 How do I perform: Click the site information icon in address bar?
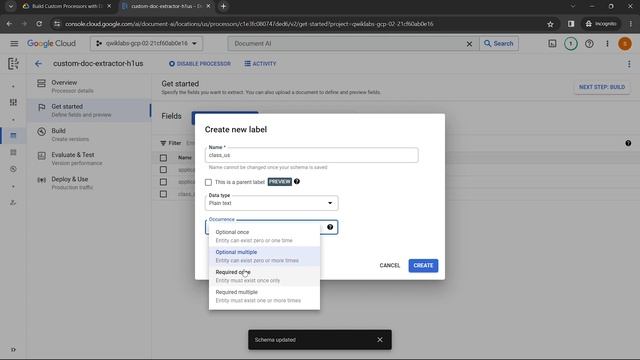(57, 24)
